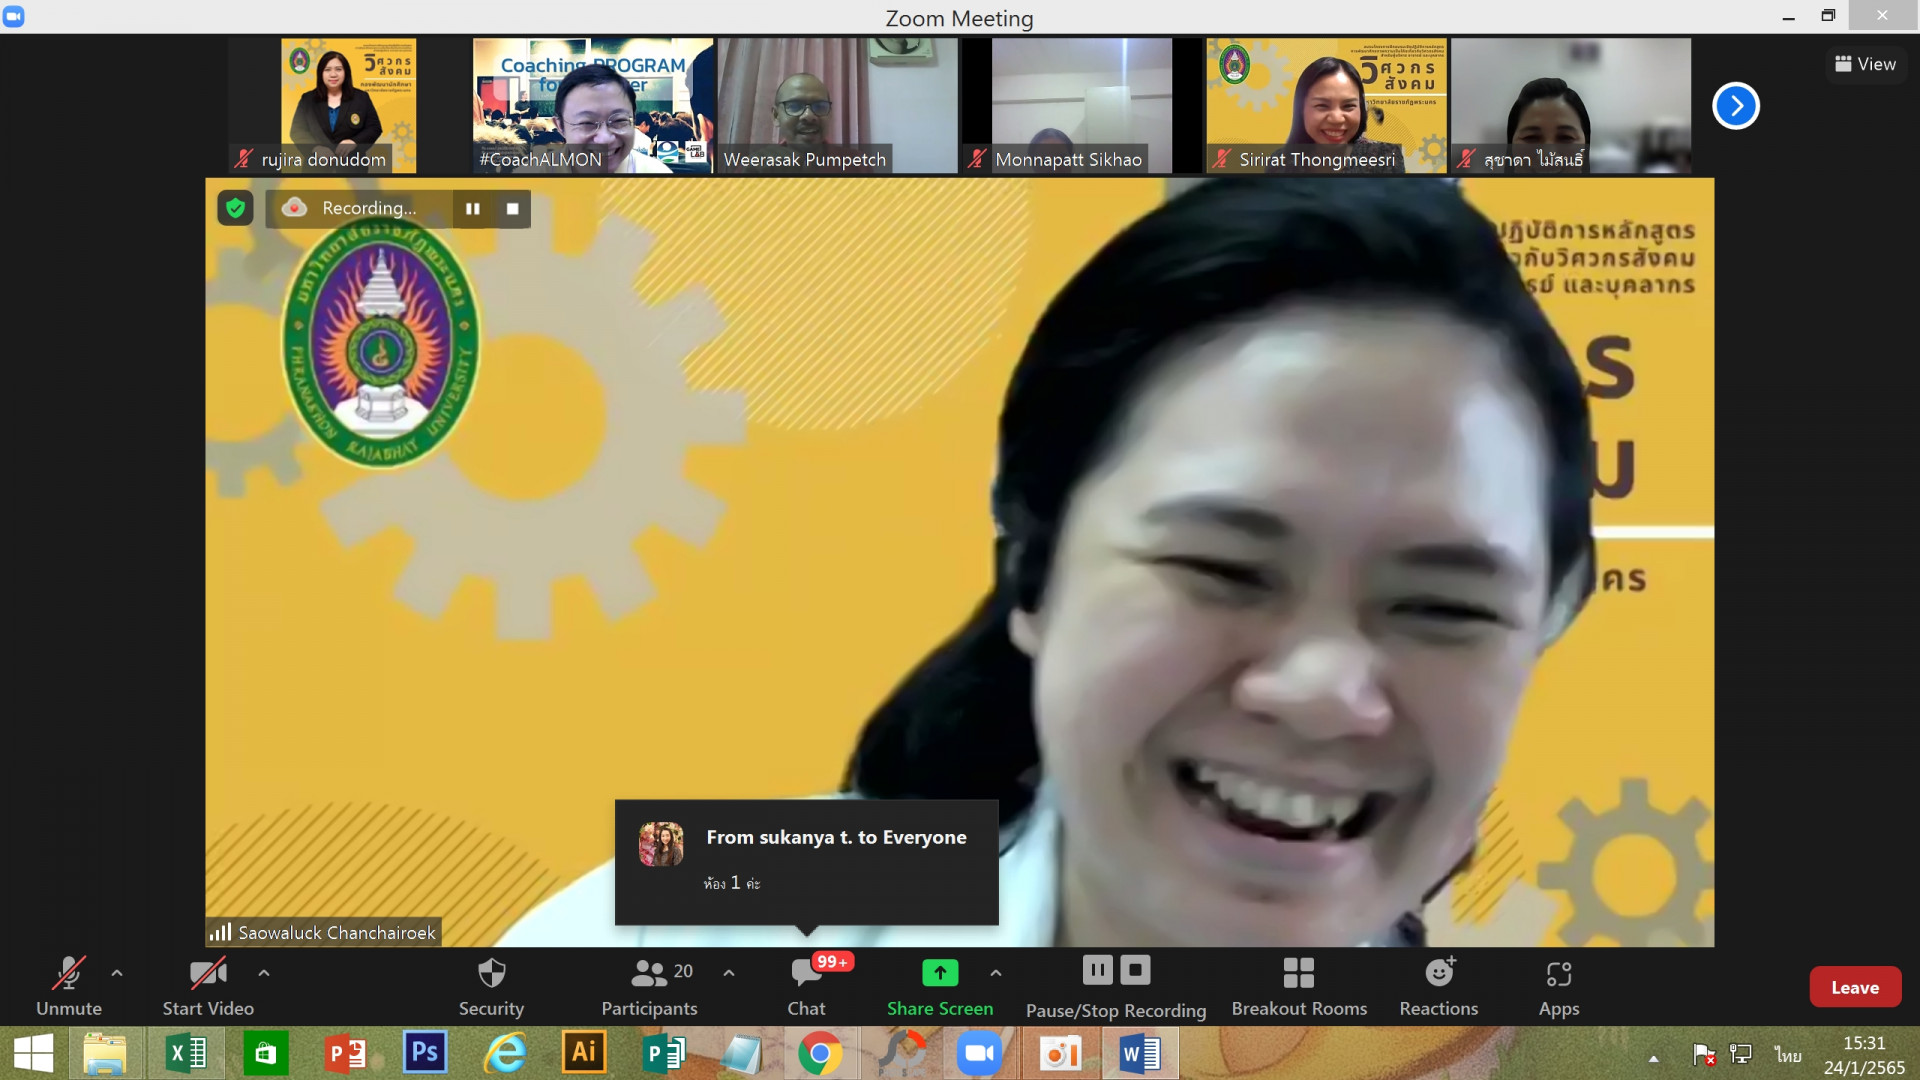1920x1080 pixels.
Task: Open the Participants panel
Action: (x=649, y=986)
